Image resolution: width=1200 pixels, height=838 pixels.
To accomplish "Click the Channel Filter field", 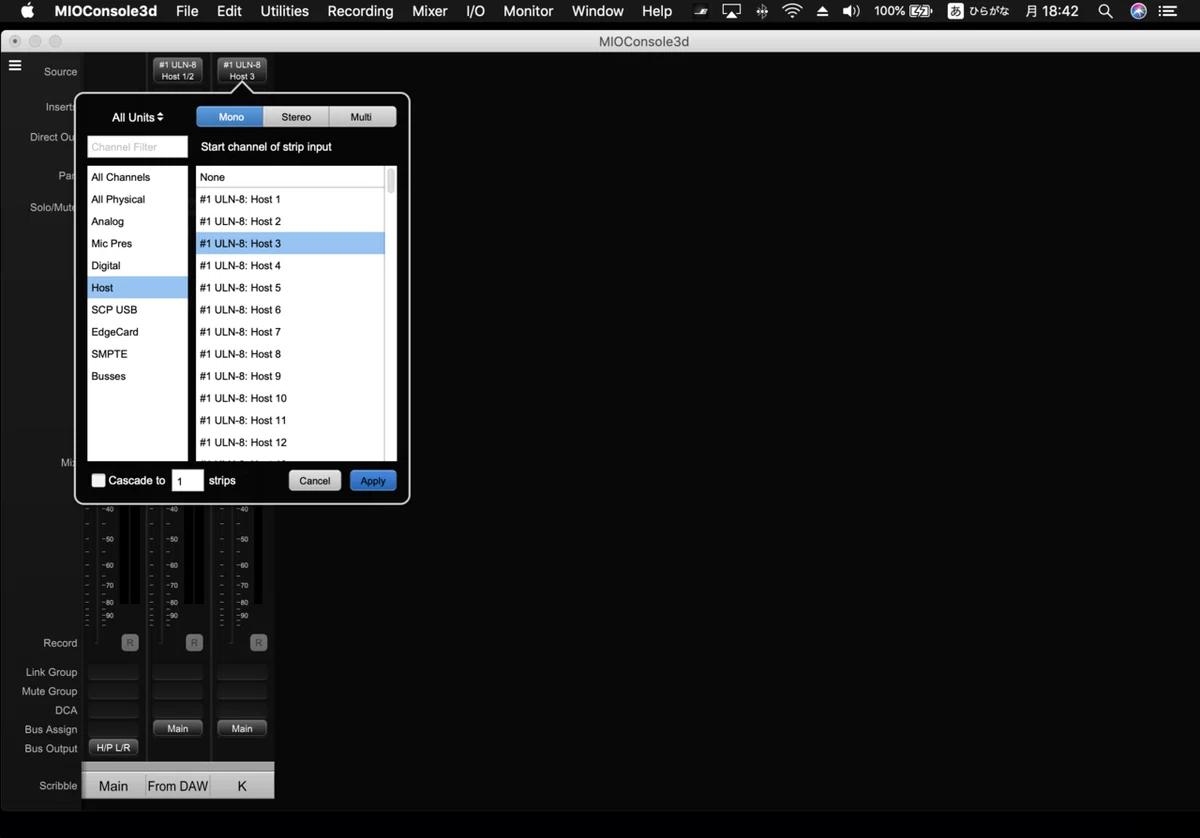I will 137,147.
